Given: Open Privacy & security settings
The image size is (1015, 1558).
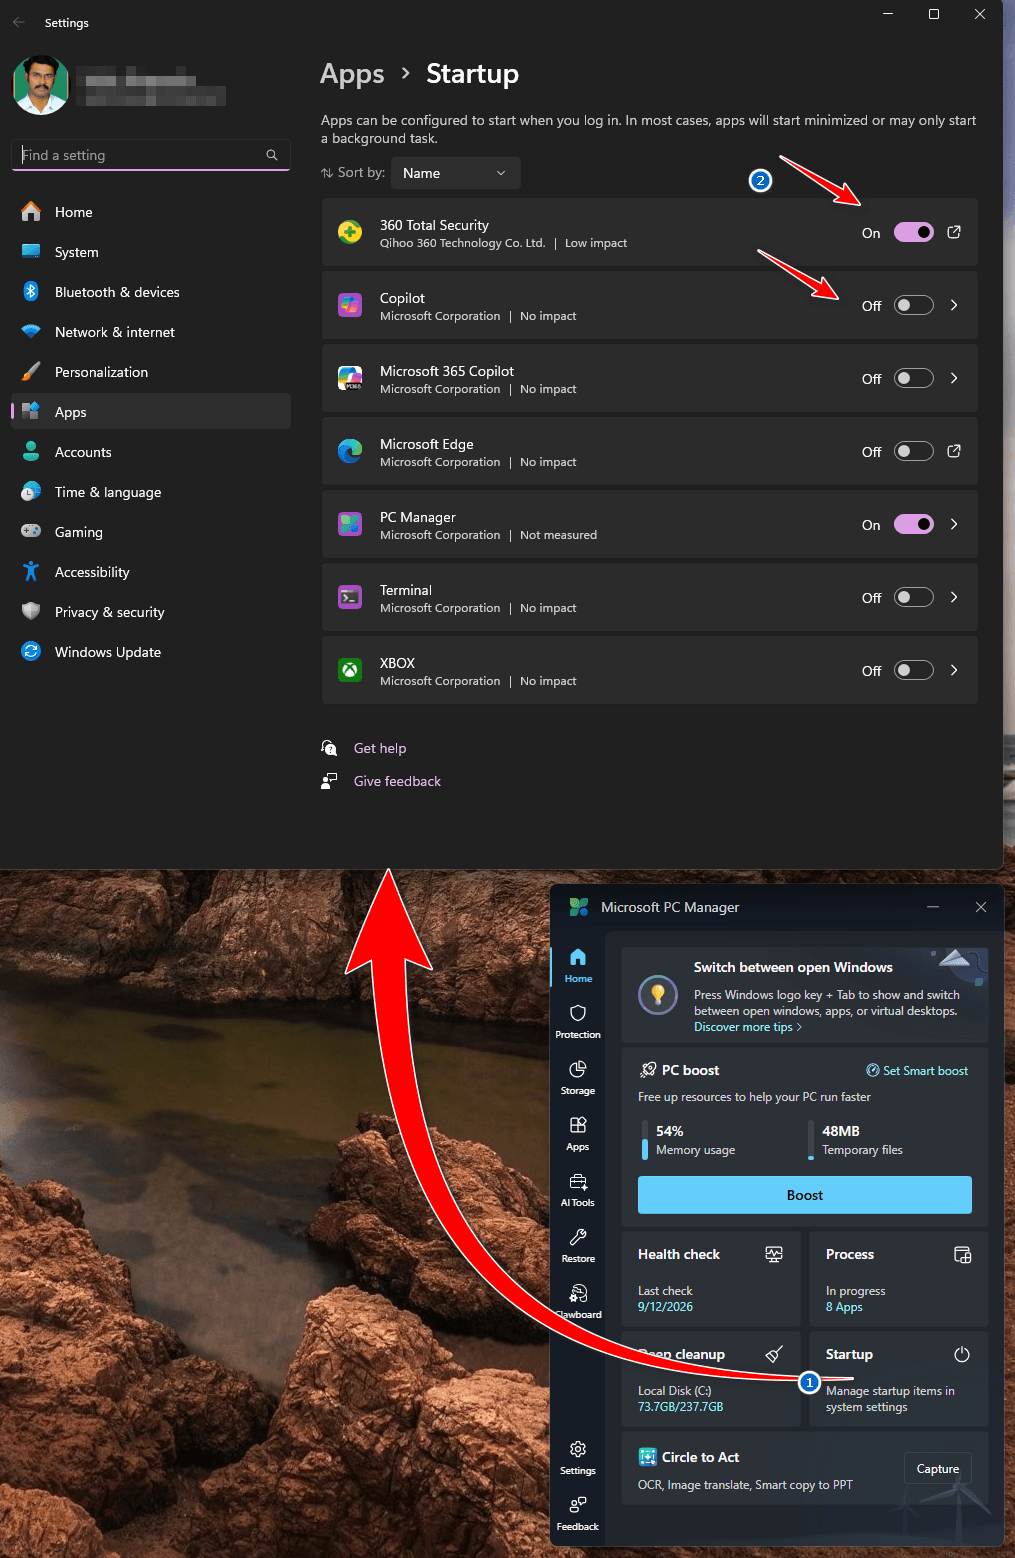Looking at the screenshot, I should 151,612.
